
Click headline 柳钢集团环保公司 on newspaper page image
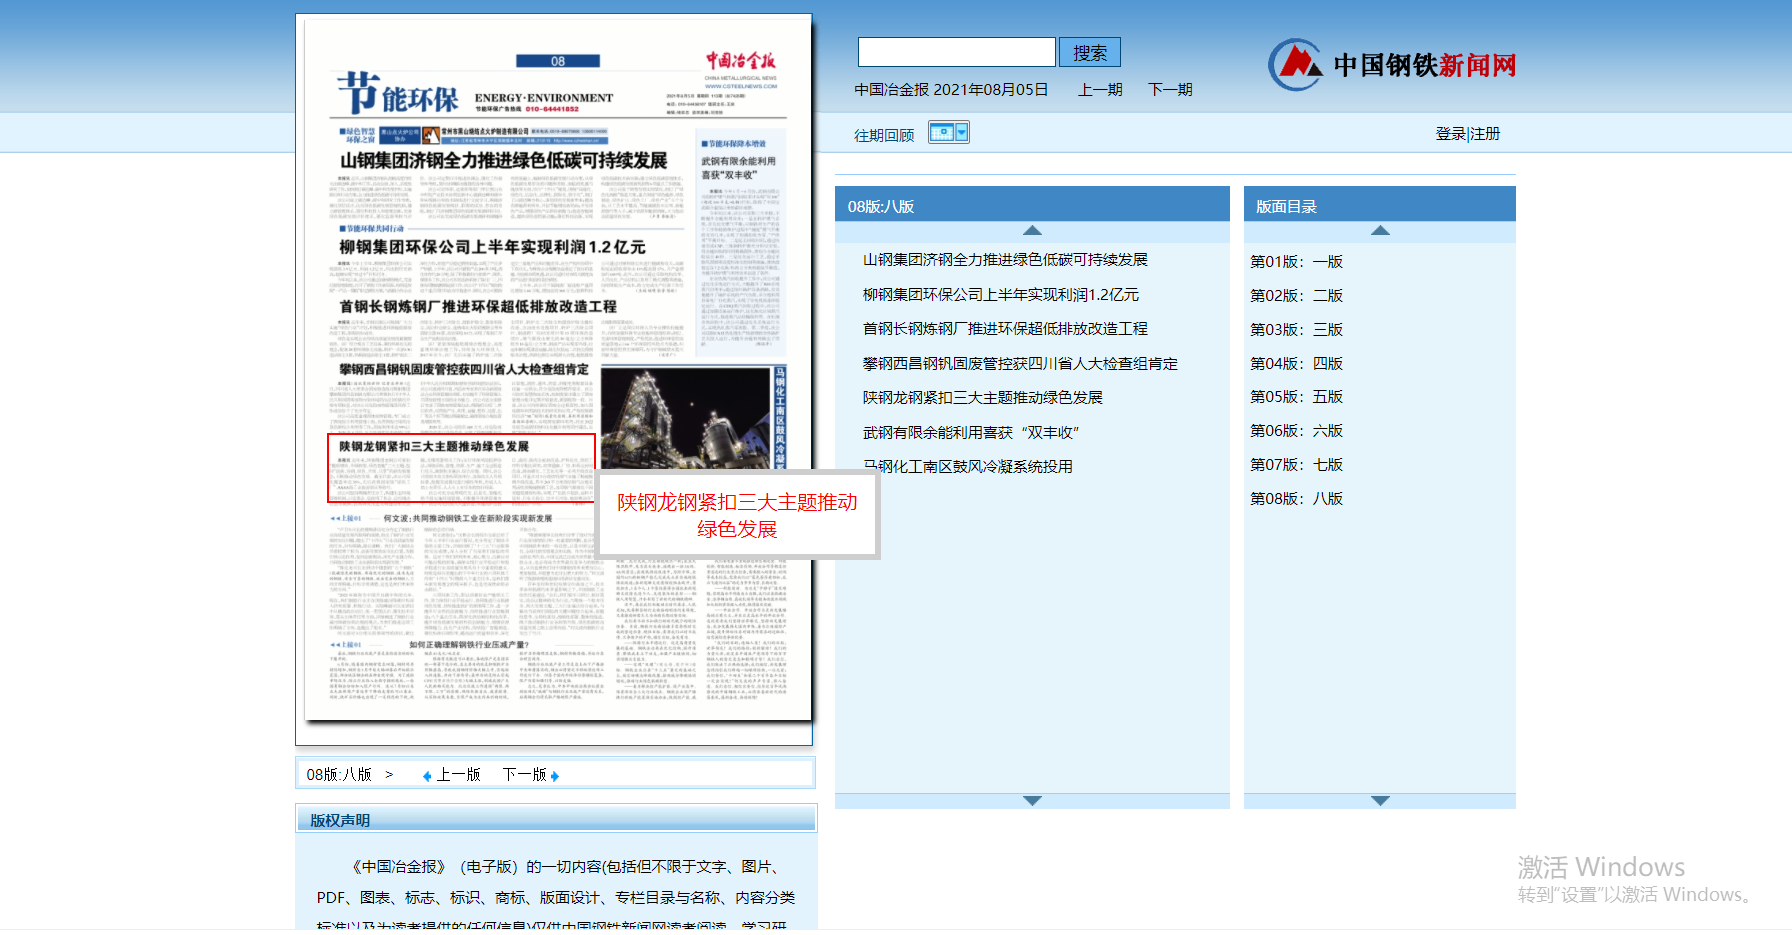492,247
